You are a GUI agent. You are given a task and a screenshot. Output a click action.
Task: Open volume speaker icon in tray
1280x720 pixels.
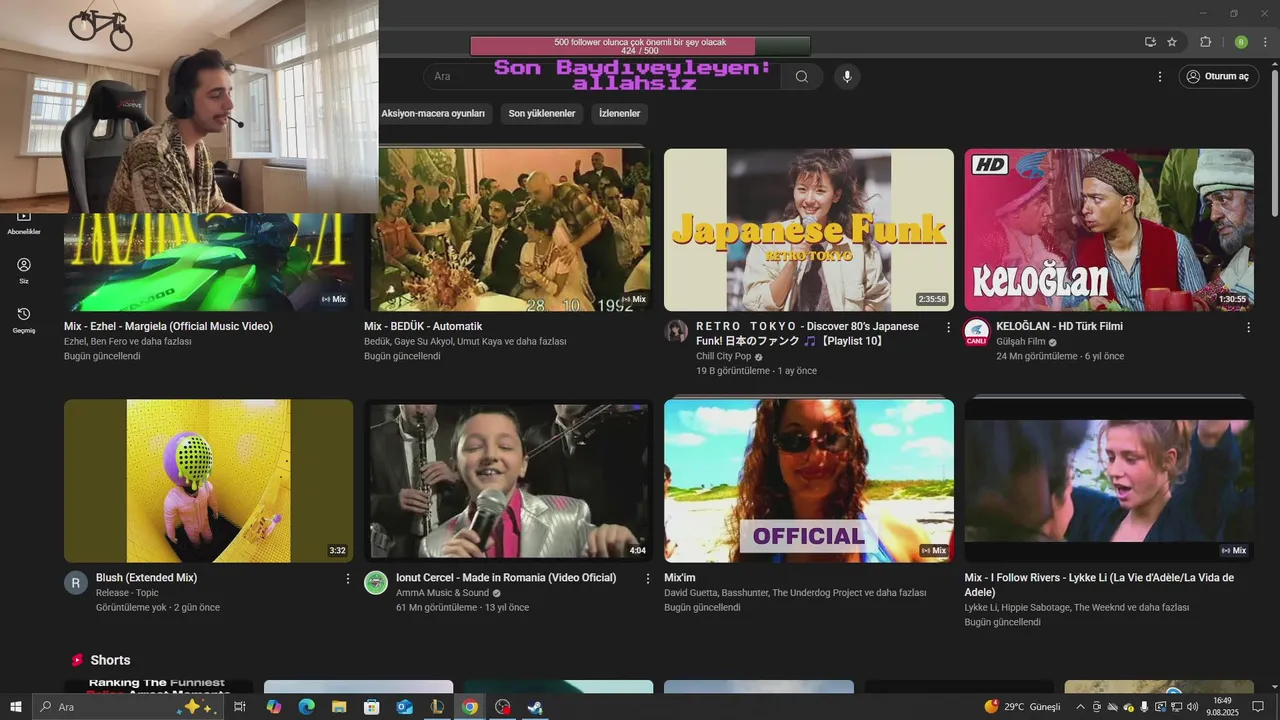(x=1192, y=707)
